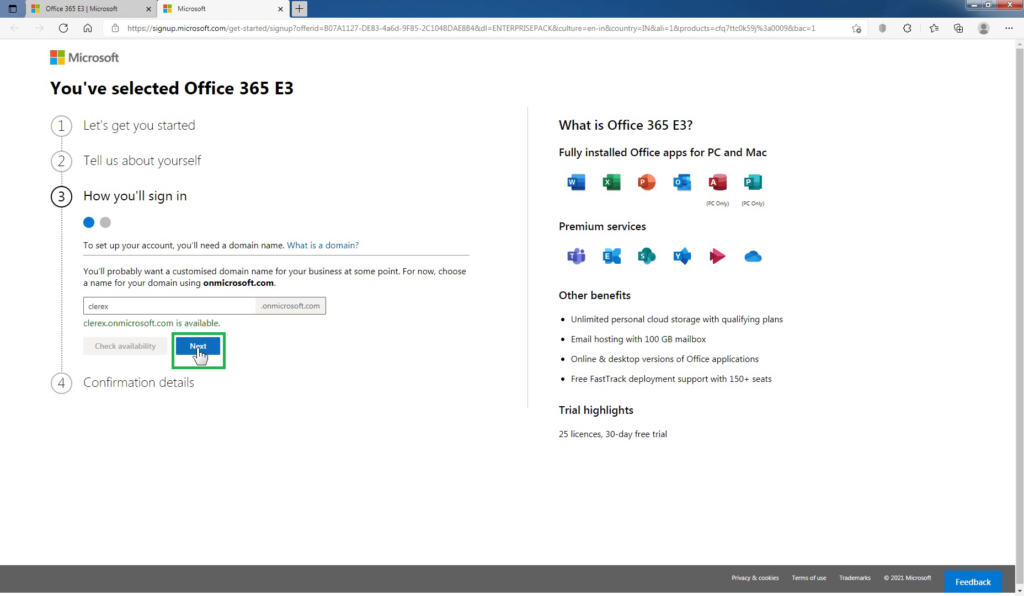Click the Premium services heading
The width and height of the screenshot is (1024, 596).
click(602, 227)
